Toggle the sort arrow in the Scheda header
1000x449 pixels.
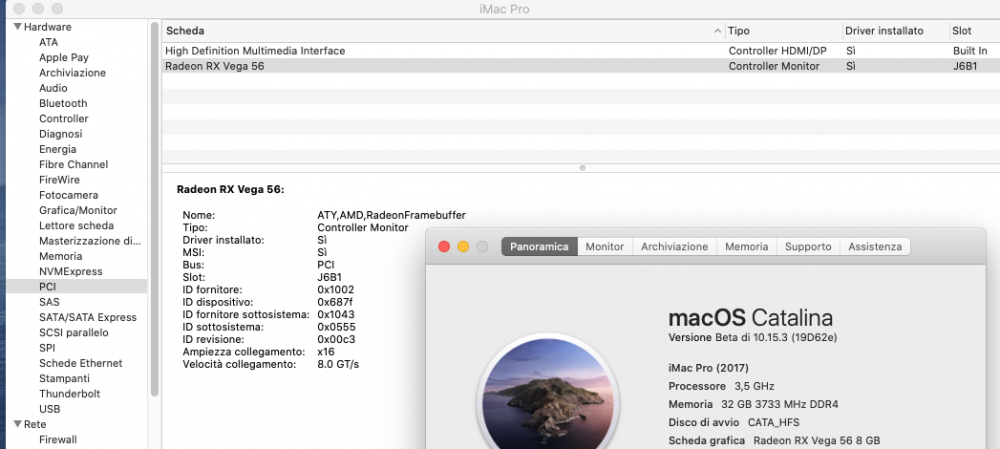tap(718, 31)
